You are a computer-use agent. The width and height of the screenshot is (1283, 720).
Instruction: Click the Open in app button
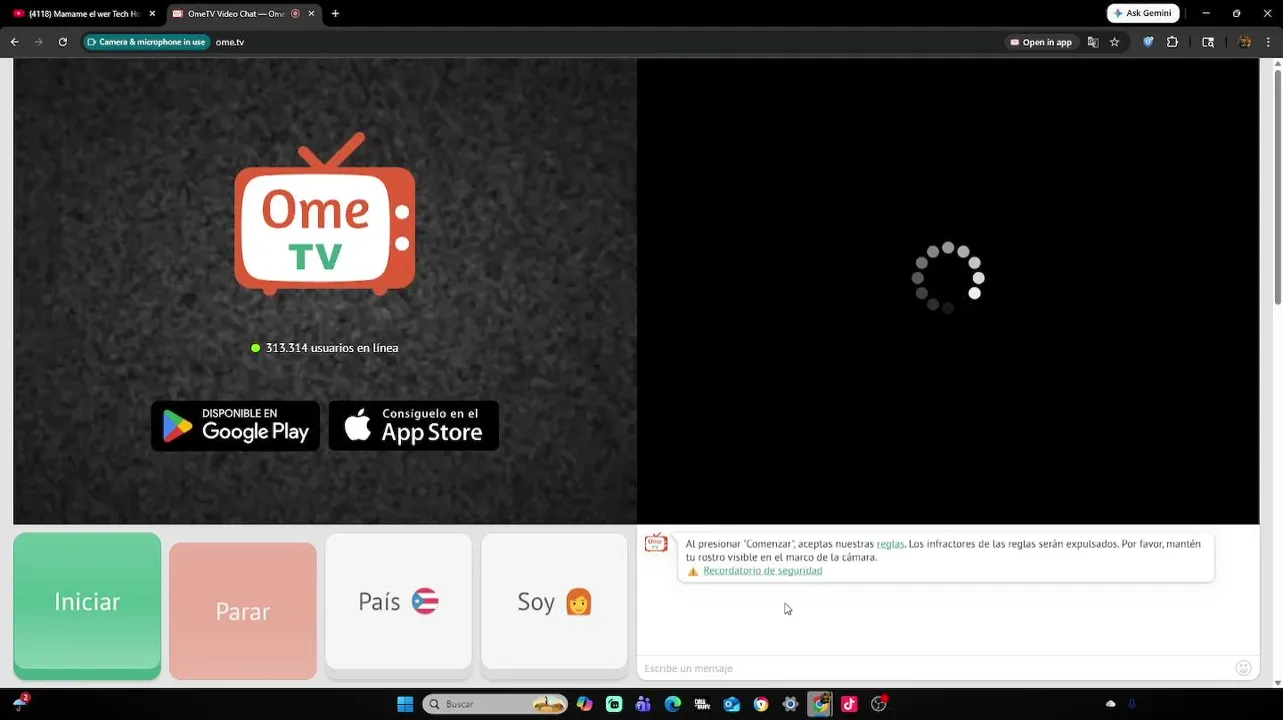click(x=1041, y=42)
